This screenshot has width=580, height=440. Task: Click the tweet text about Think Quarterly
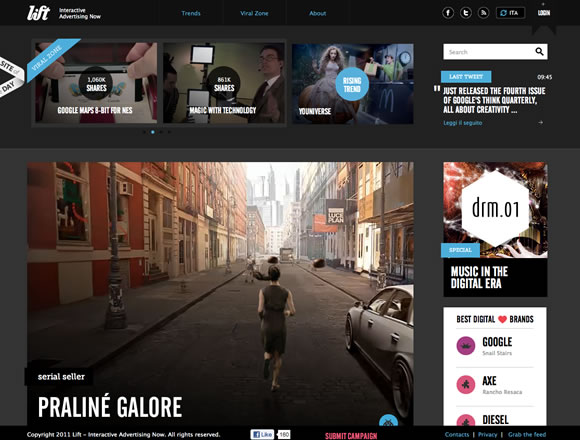click(x=494, y=100)
